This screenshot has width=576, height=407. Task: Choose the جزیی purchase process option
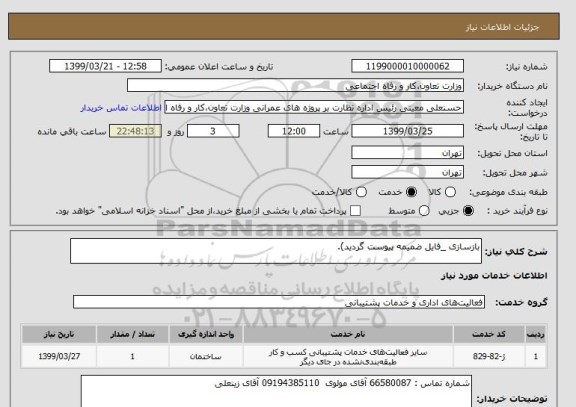(x=468, y=211)
